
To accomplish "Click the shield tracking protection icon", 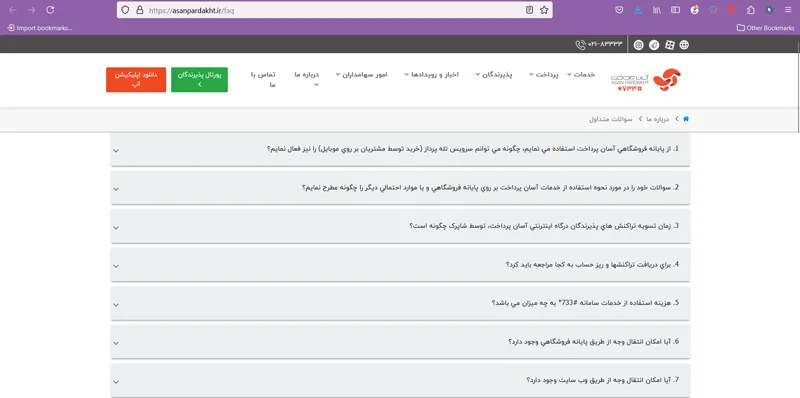I will [x=126, y=10].
